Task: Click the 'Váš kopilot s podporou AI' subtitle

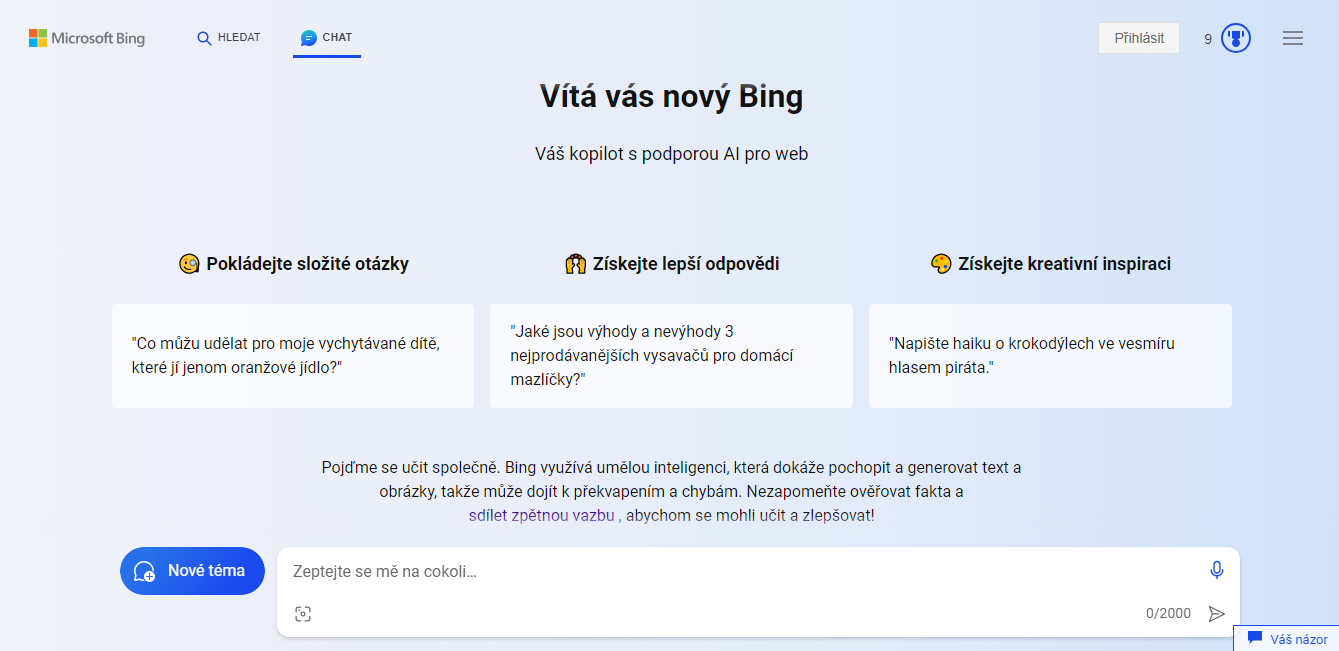Action: (671, 154)
